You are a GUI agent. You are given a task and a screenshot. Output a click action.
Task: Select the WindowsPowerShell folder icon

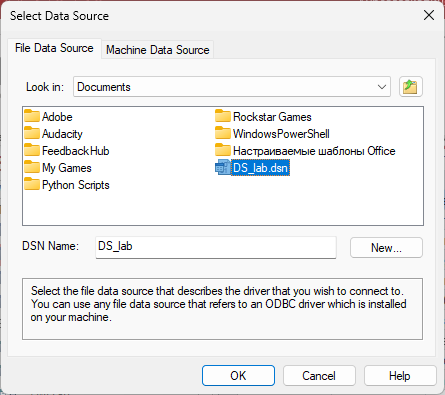(223, 133)
